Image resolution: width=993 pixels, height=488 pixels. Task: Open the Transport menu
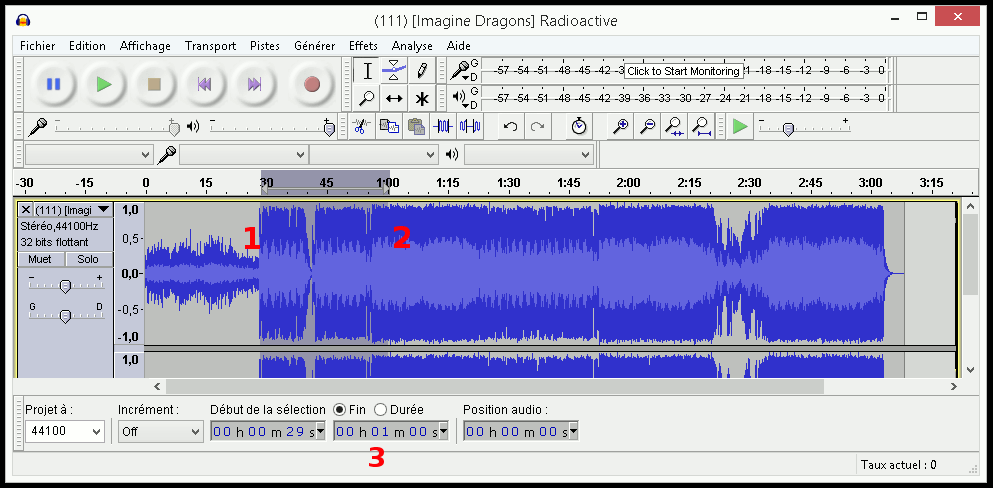[x=210, y=46]
